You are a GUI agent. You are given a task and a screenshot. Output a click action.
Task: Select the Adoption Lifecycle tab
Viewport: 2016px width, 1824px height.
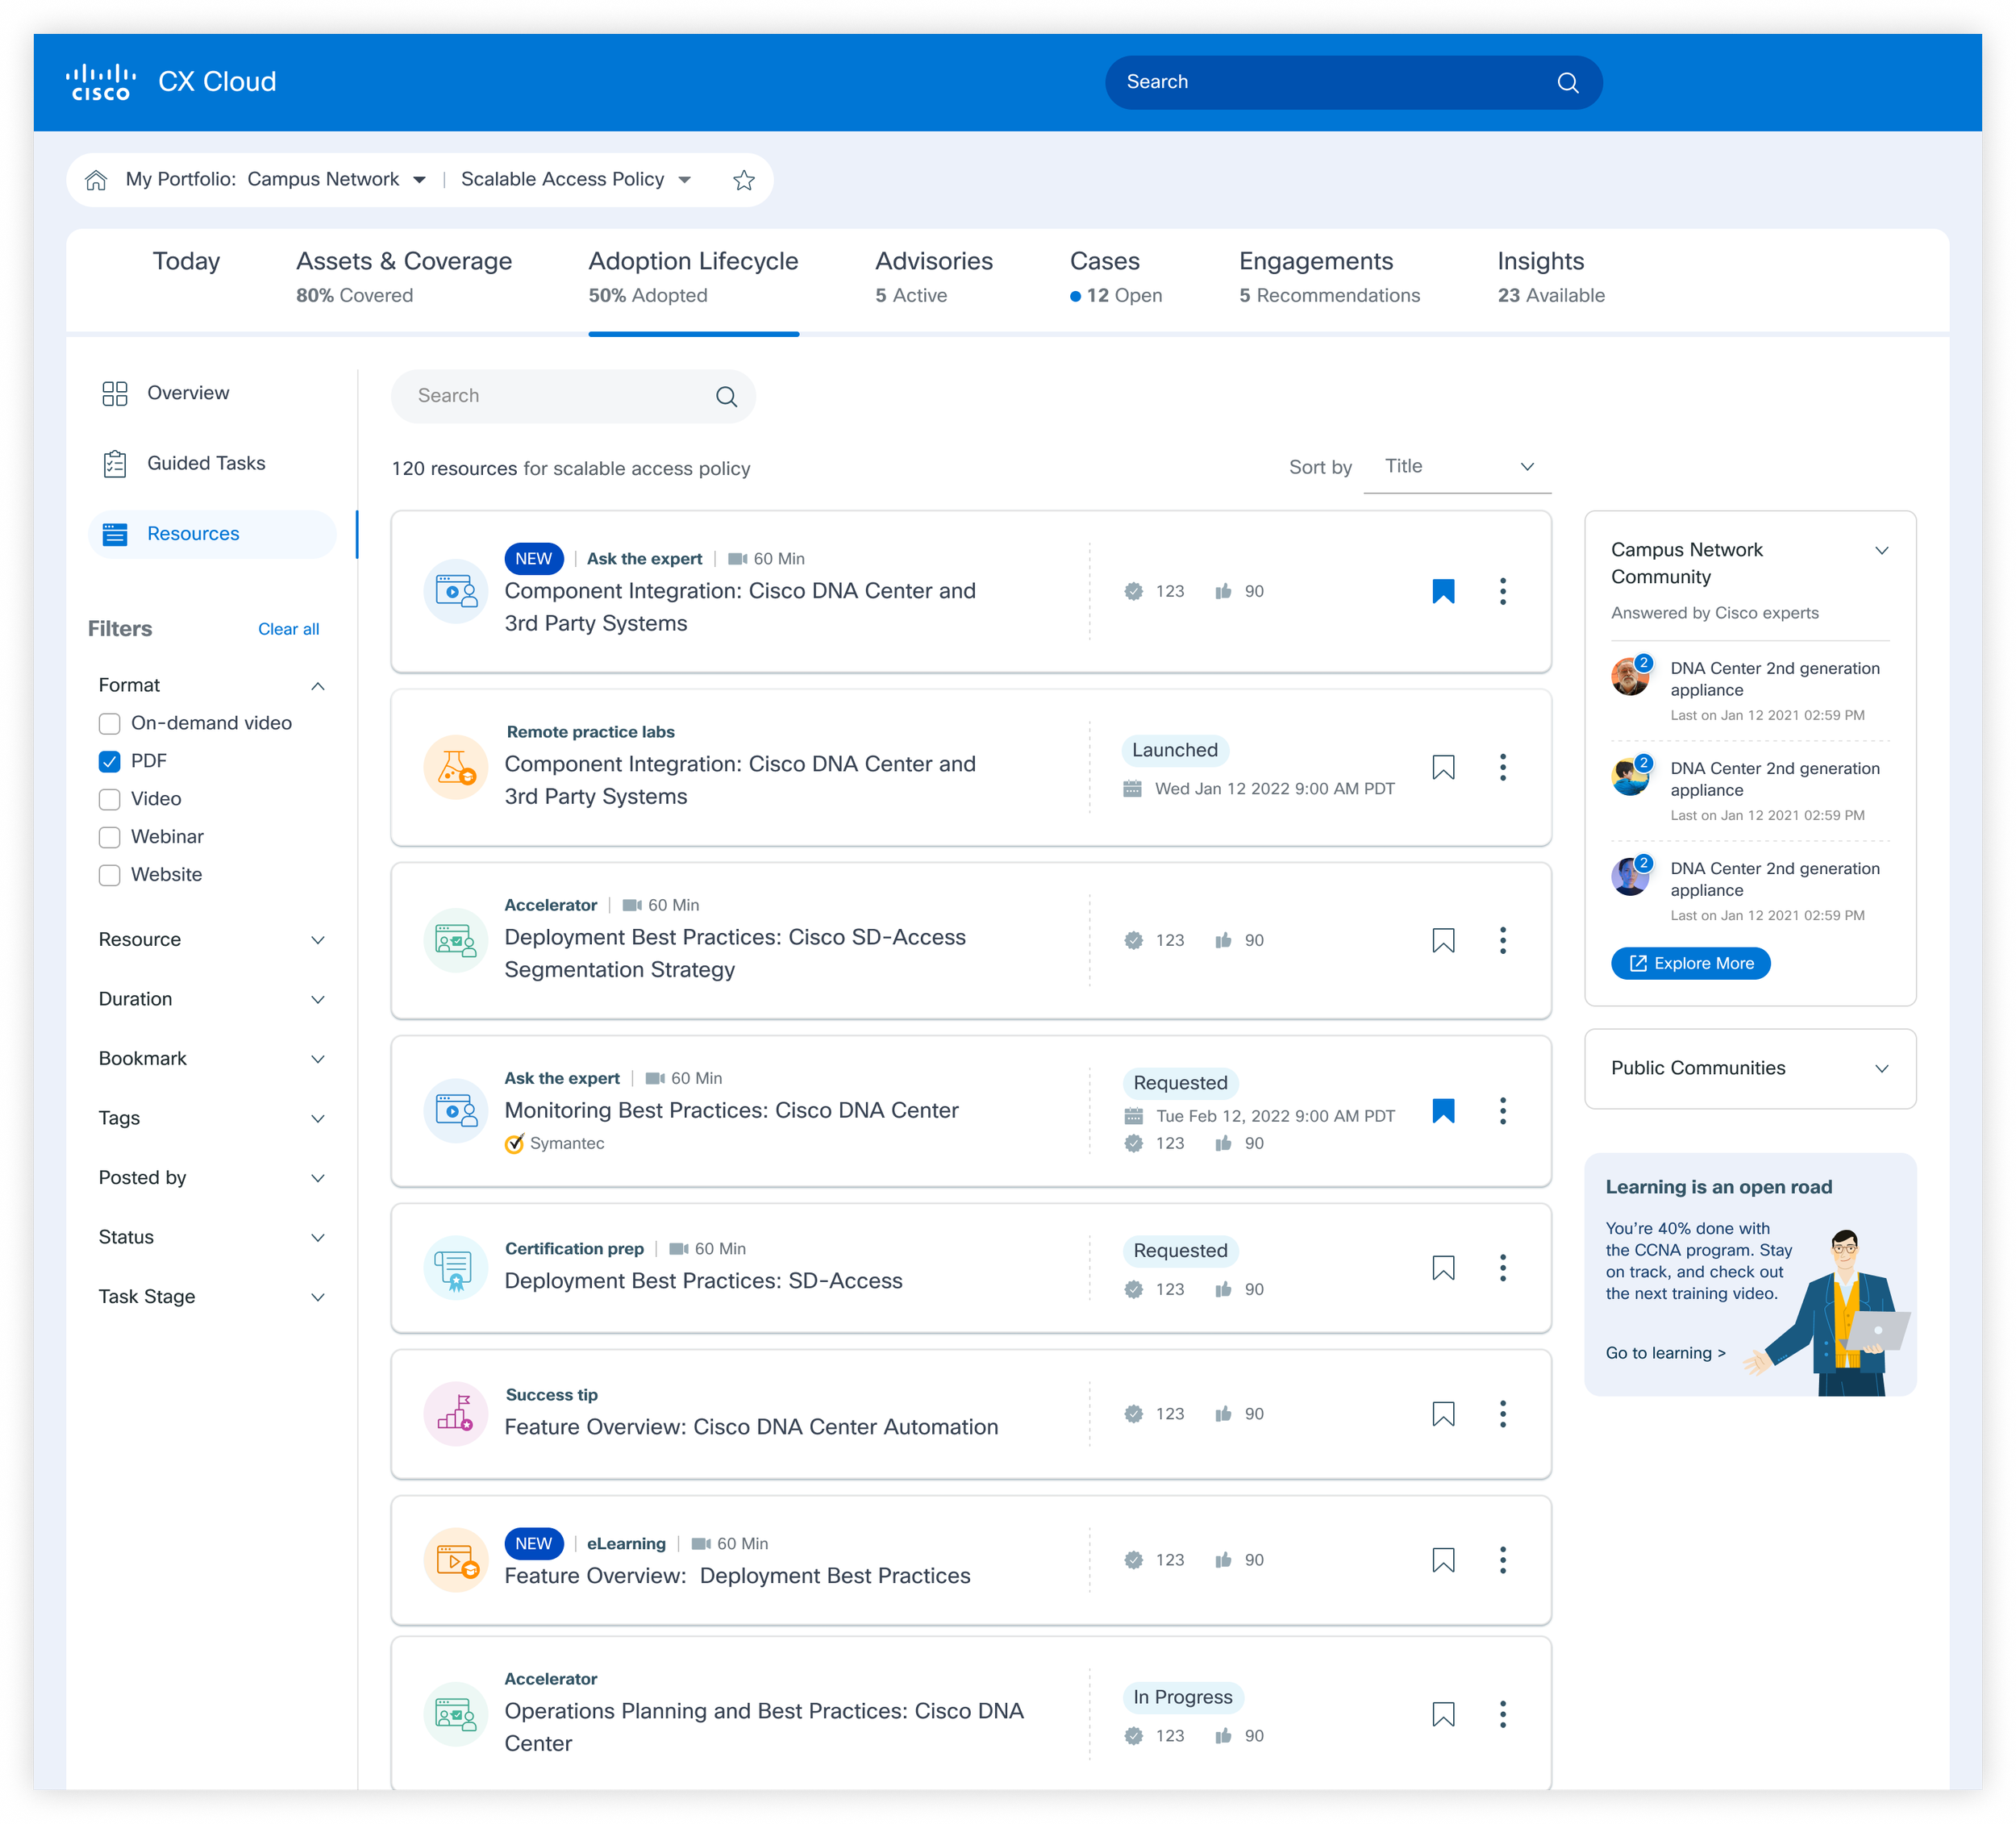[693, 277]
